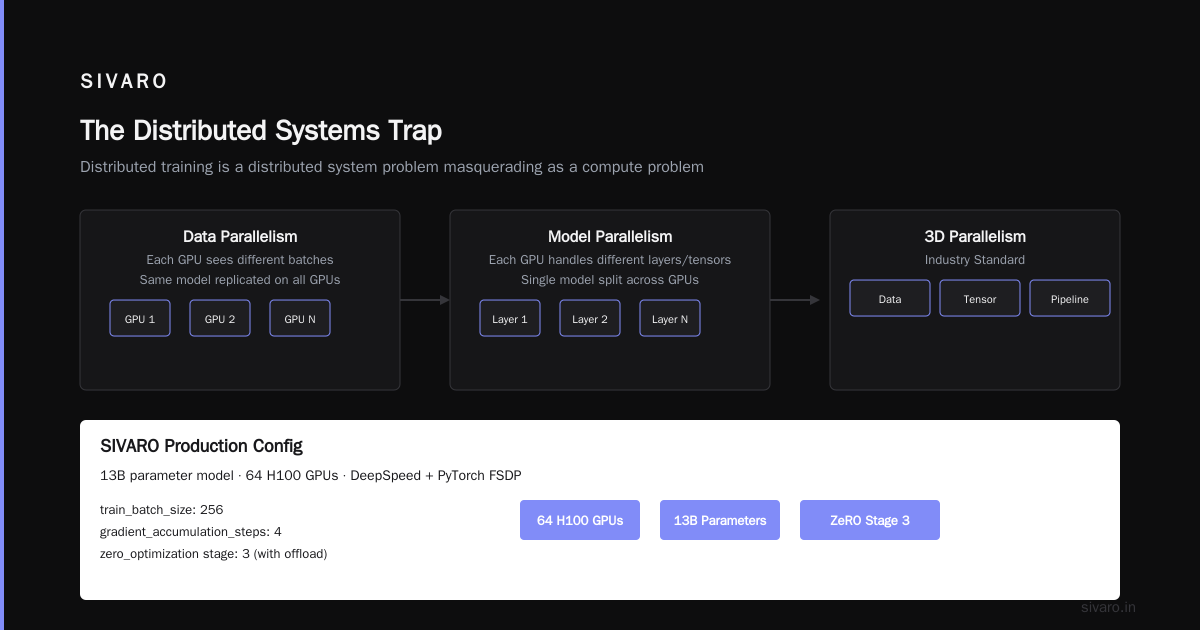Select the GPU N box
Screen dimensions: 1200x630
pos(300,318)
